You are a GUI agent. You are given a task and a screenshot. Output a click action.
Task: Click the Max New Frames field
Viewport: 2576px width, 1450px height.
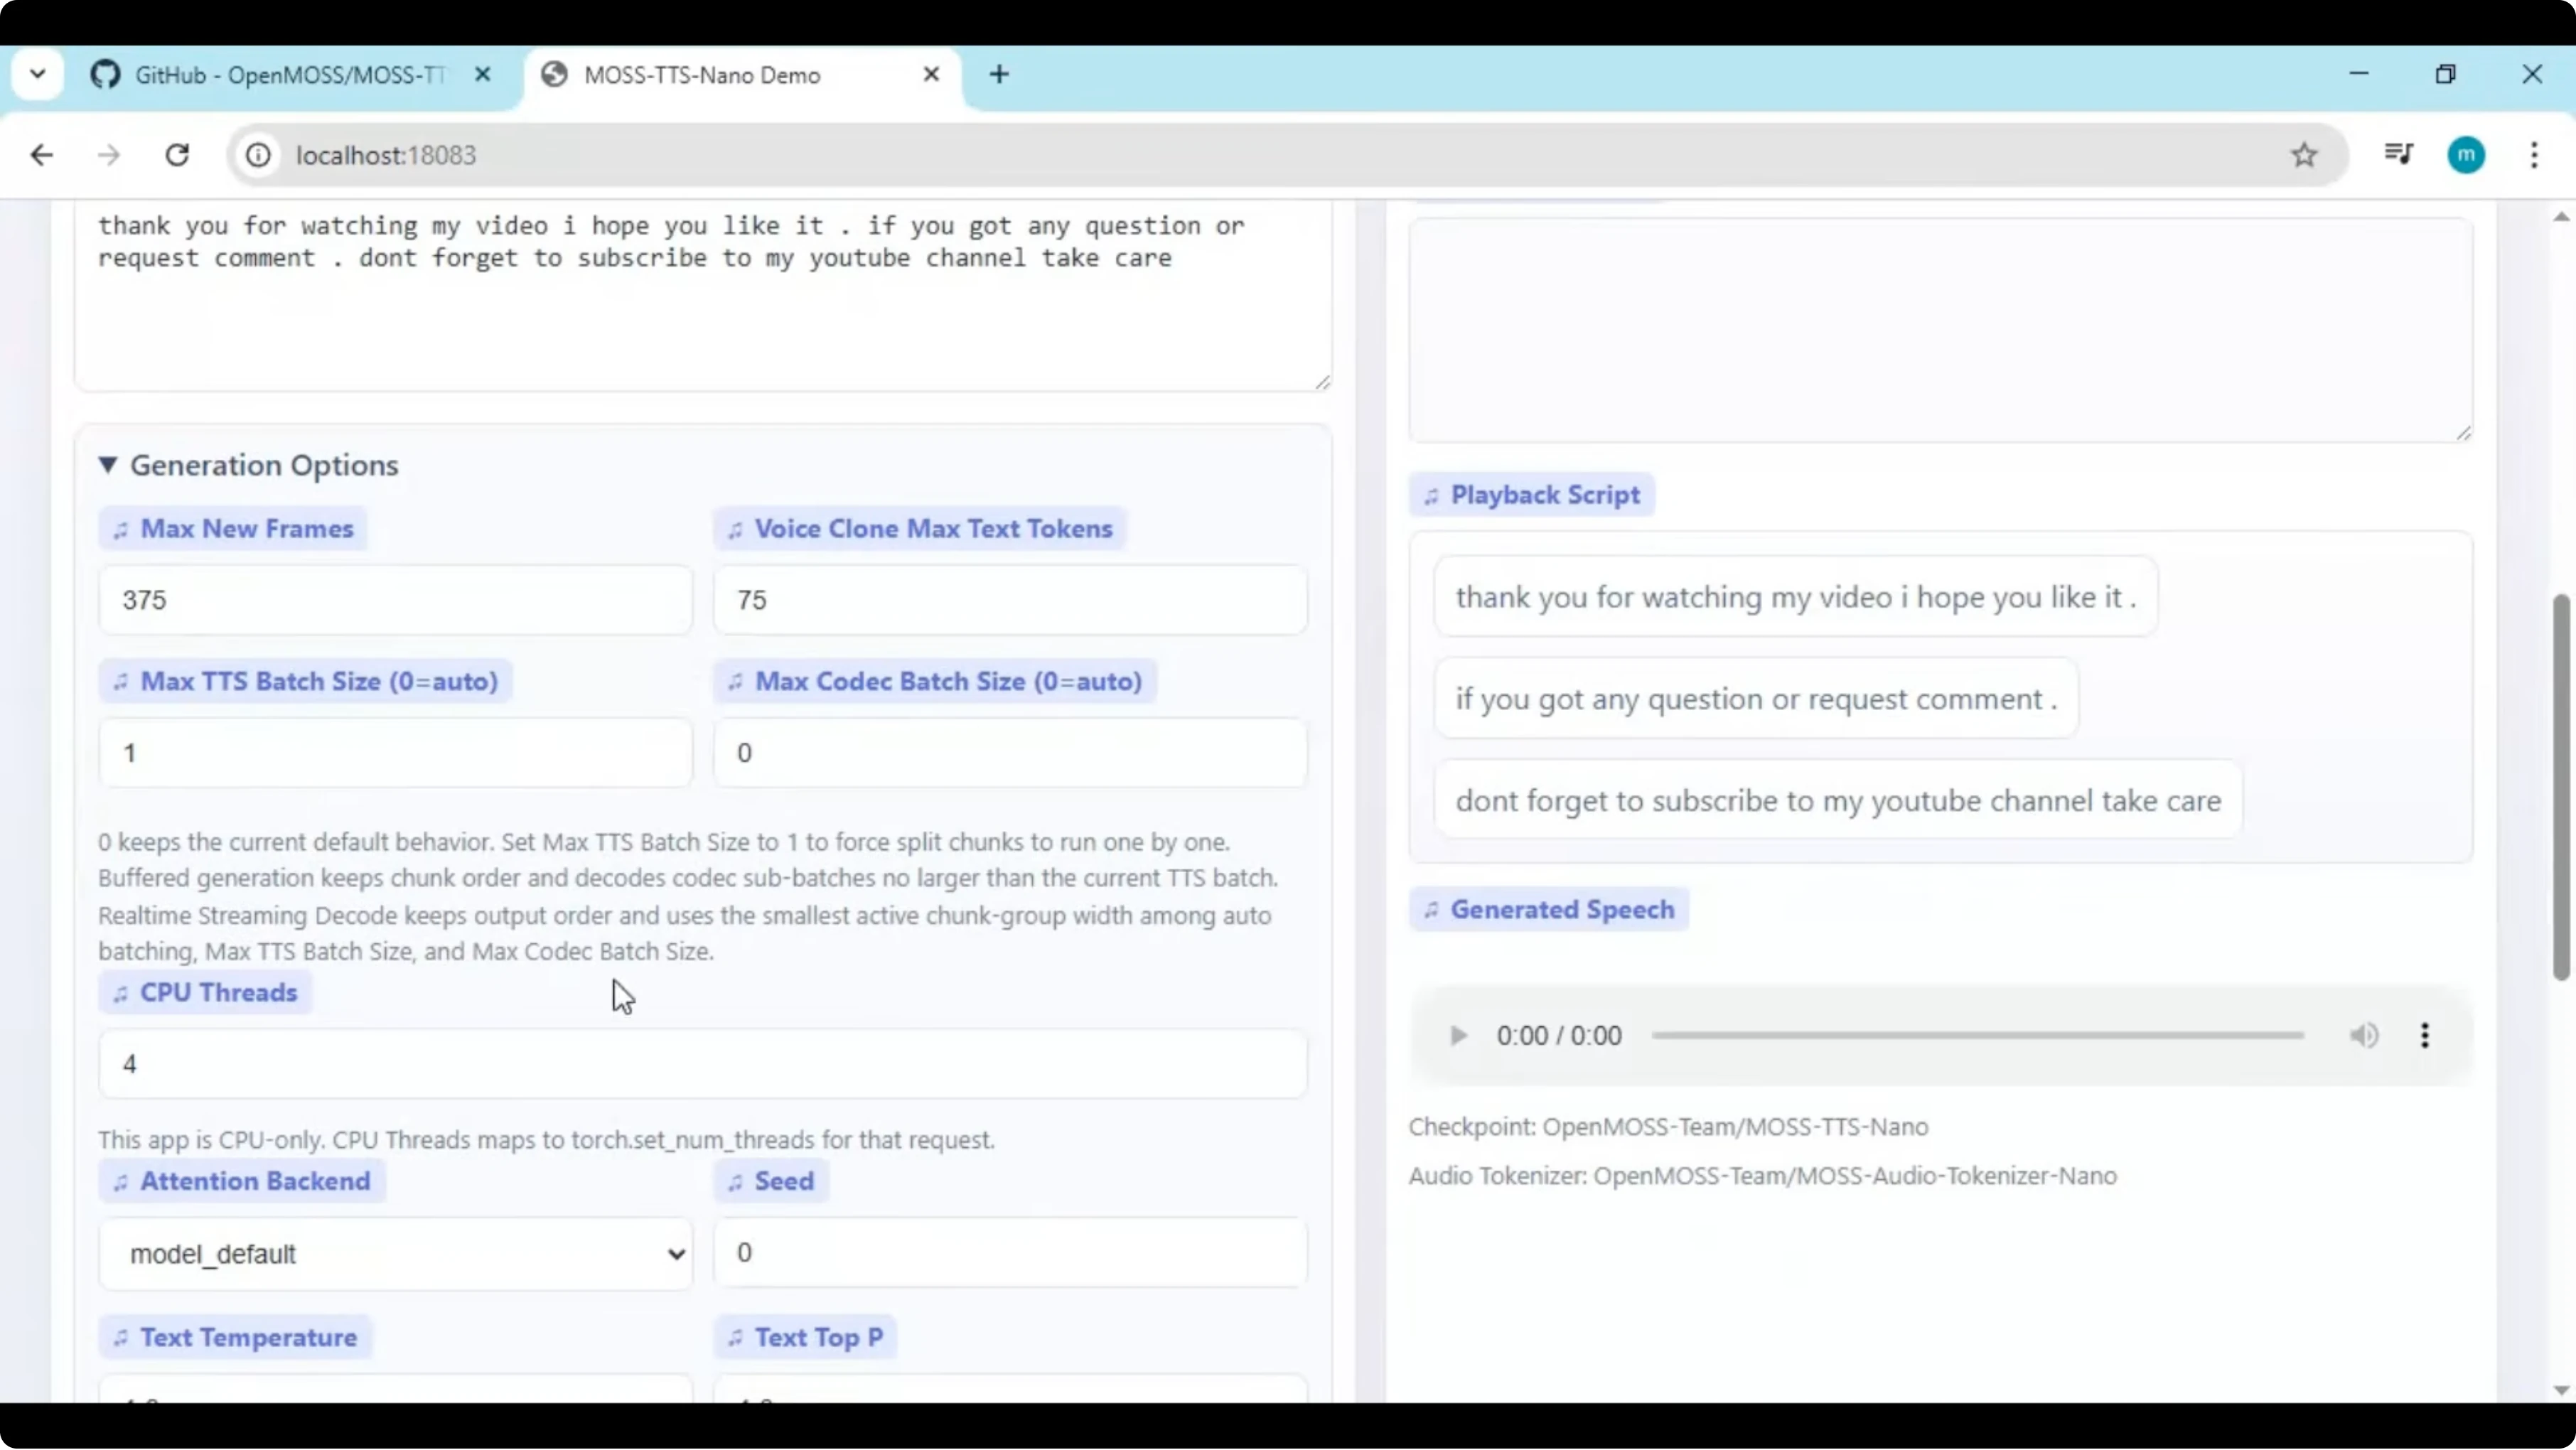click(x=395, y=600)
